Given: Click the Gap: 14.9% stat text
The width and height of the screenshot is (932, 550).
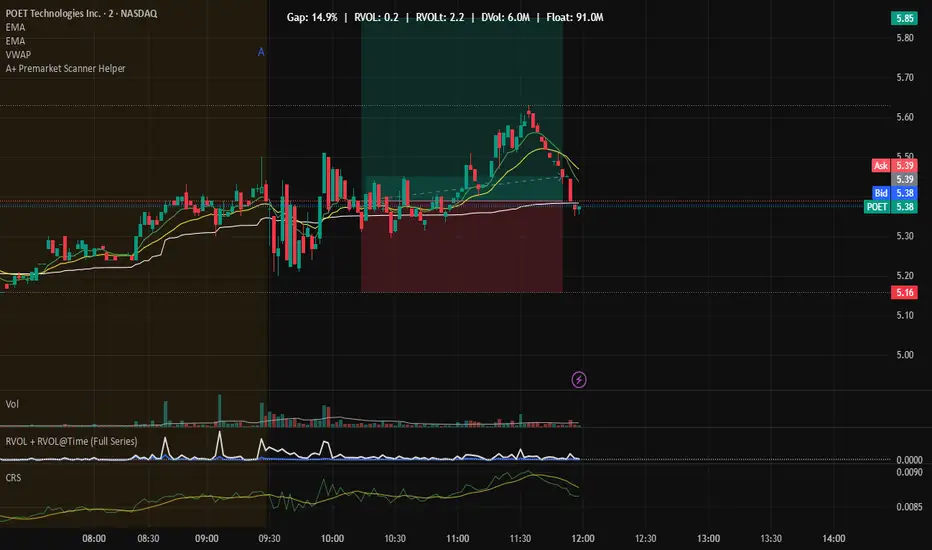Looking at the screenshot, I should pyautogui.click(x=312, y=17).
